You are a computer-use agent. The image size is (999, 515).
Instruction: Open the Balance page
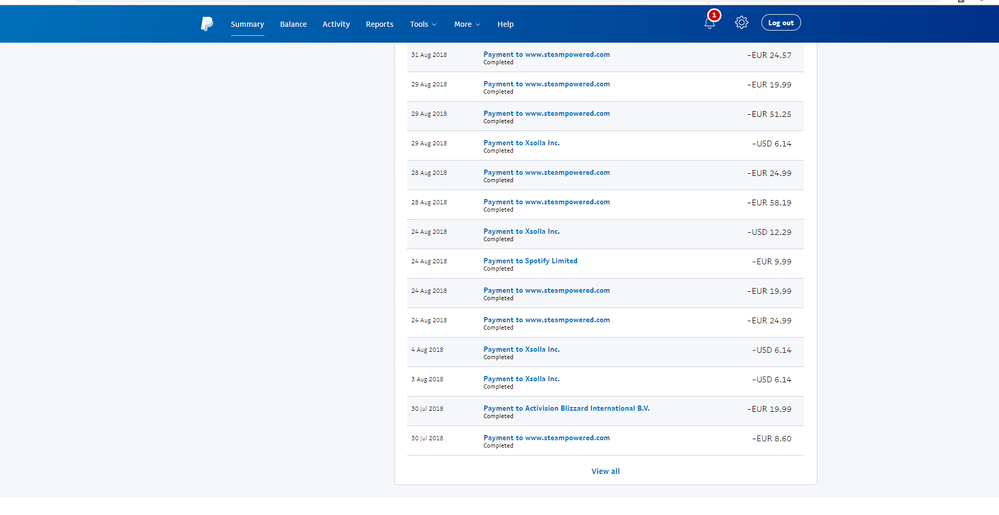coord(293,24)
